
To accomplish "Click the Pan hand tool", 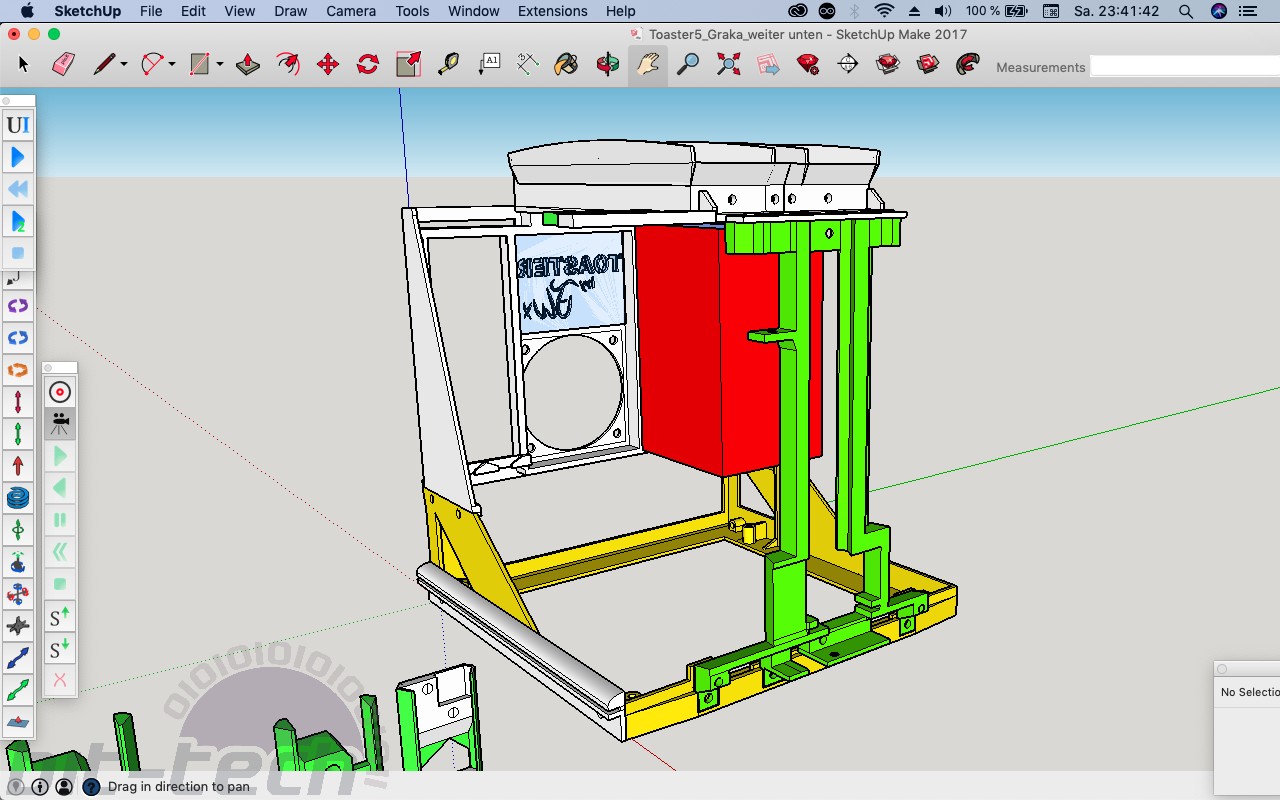I will point(648,65).
